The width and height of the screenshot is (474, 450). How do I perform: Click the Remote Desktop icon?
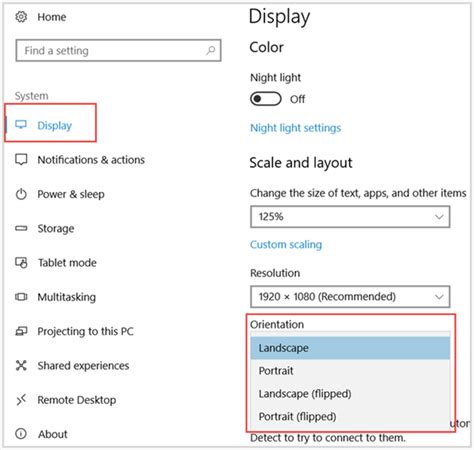[21, 400]
